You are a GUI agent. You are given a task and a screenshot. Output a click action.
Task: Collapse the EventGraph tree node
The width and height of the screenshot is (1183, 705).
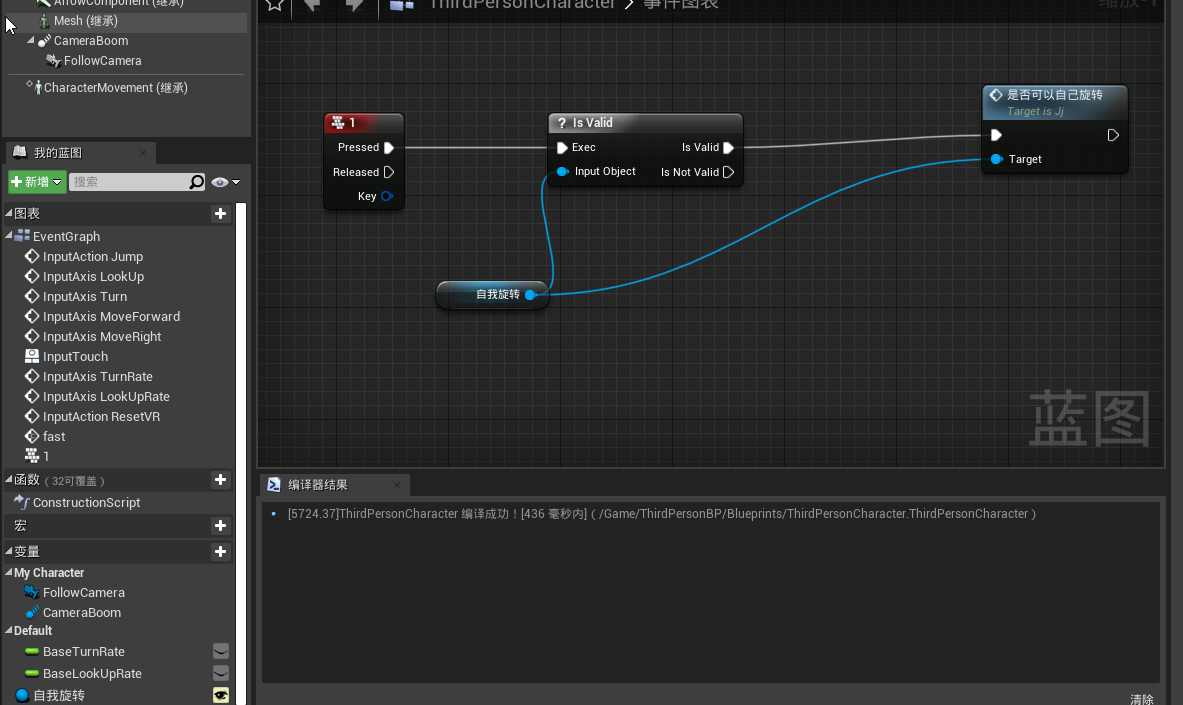point(9,236)
